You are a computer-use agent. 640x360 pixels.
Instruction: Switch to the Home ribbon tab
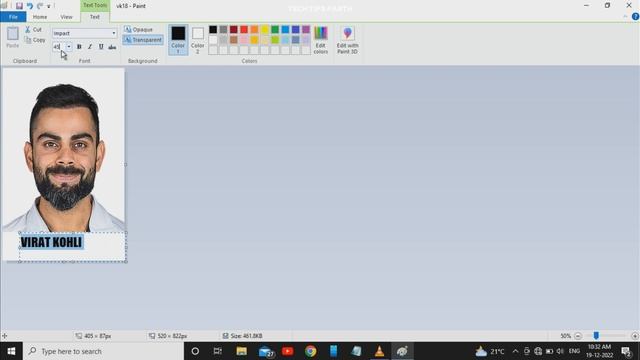(x=40, y=17)
